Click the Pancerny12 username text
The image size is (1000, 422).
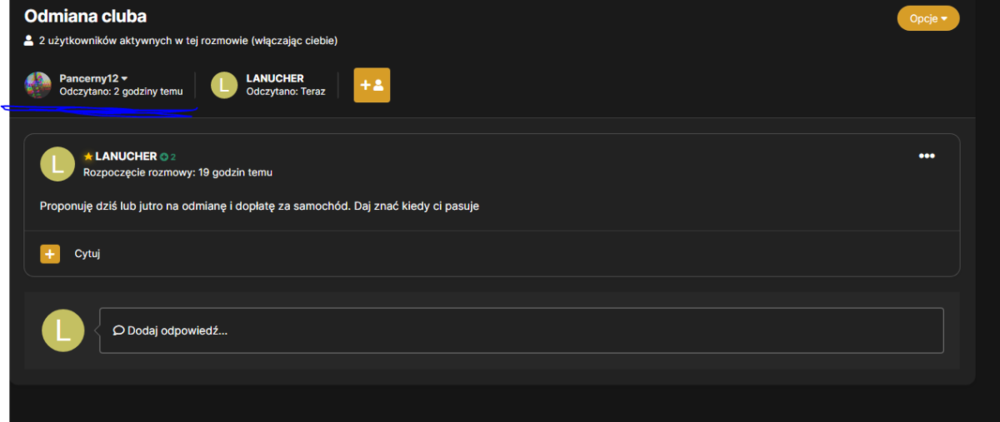pyautogui.click(x=89, y=78)
